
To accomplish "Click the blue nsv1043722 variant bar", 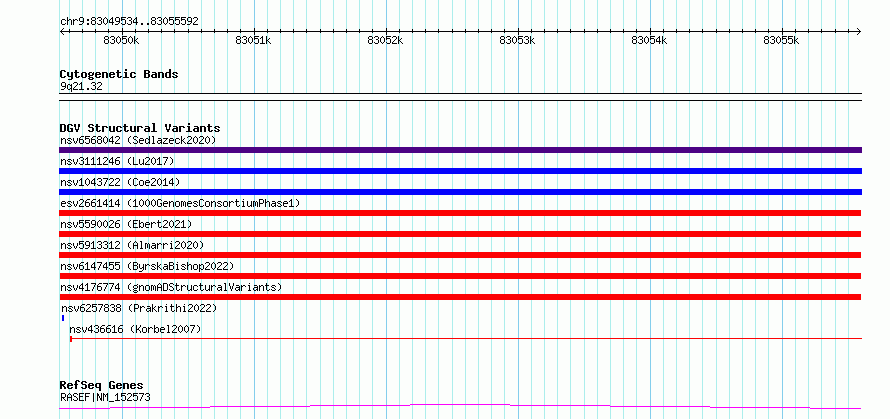I will pos(460,192).
